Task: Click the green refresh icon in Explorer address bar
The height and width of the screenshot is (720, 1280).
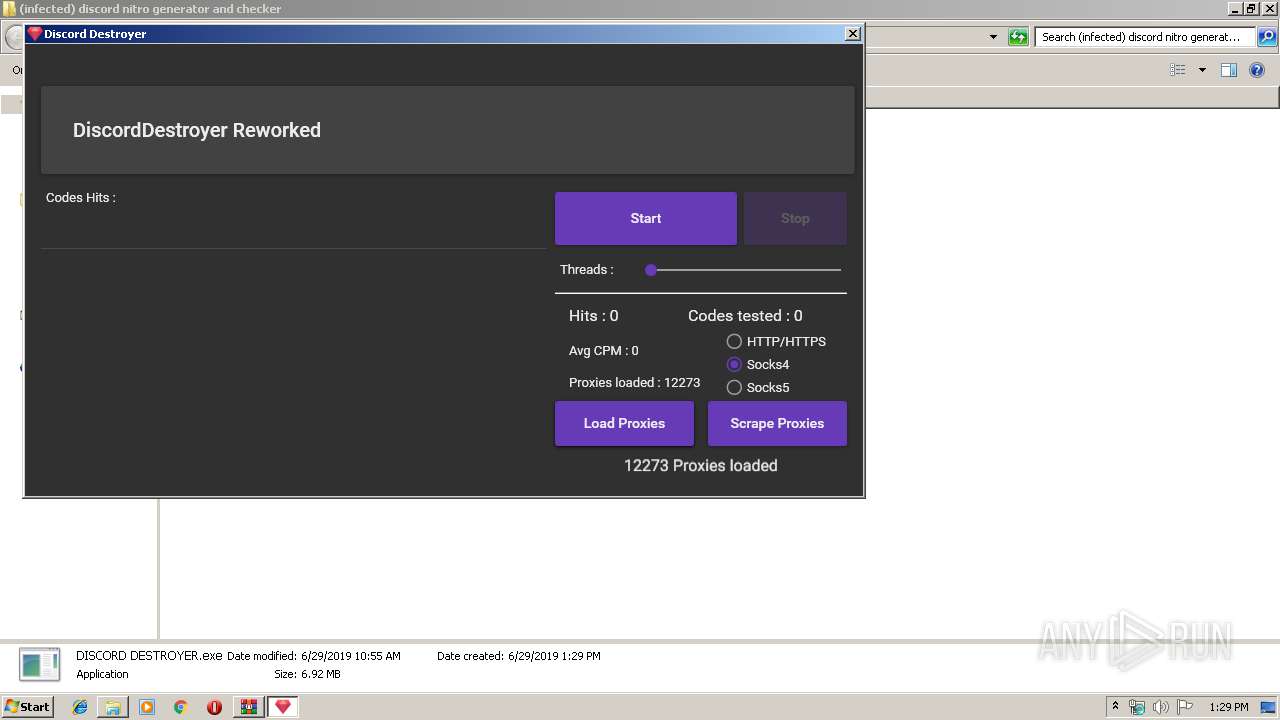Action: pyautogui.click(x=1018, y=37)
